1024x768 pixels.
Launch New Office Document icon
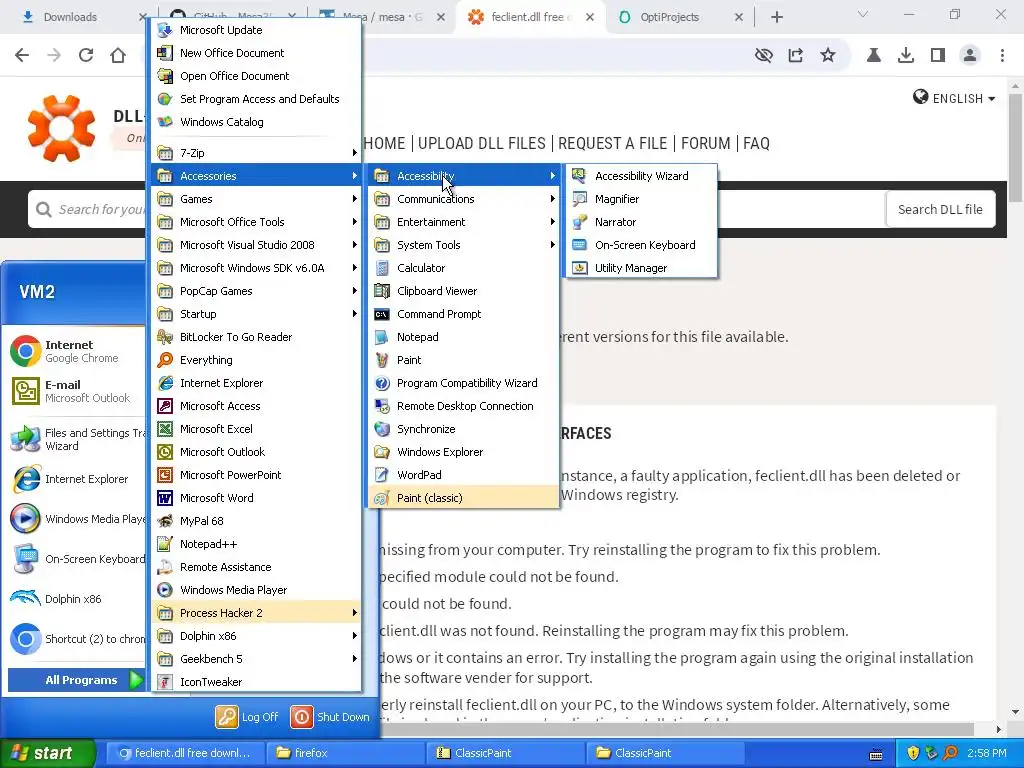pos(165,53)
